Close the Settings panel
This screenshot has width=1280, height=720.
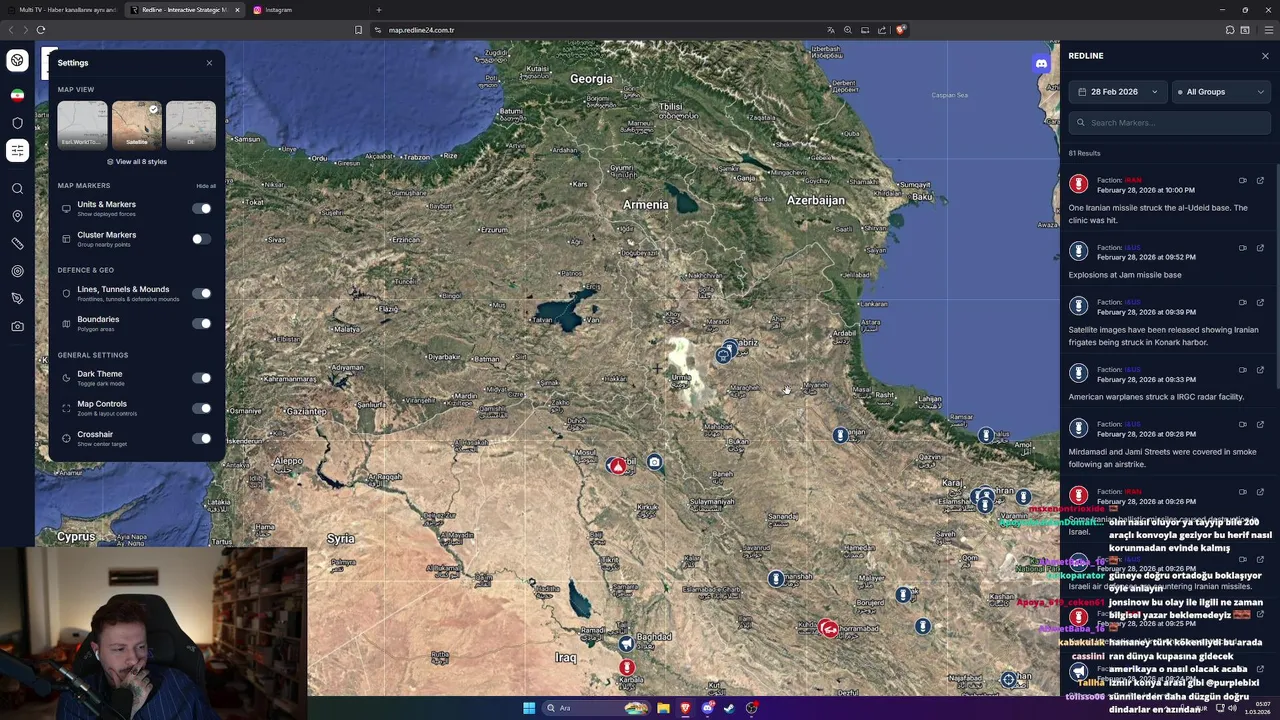point(209,63)
